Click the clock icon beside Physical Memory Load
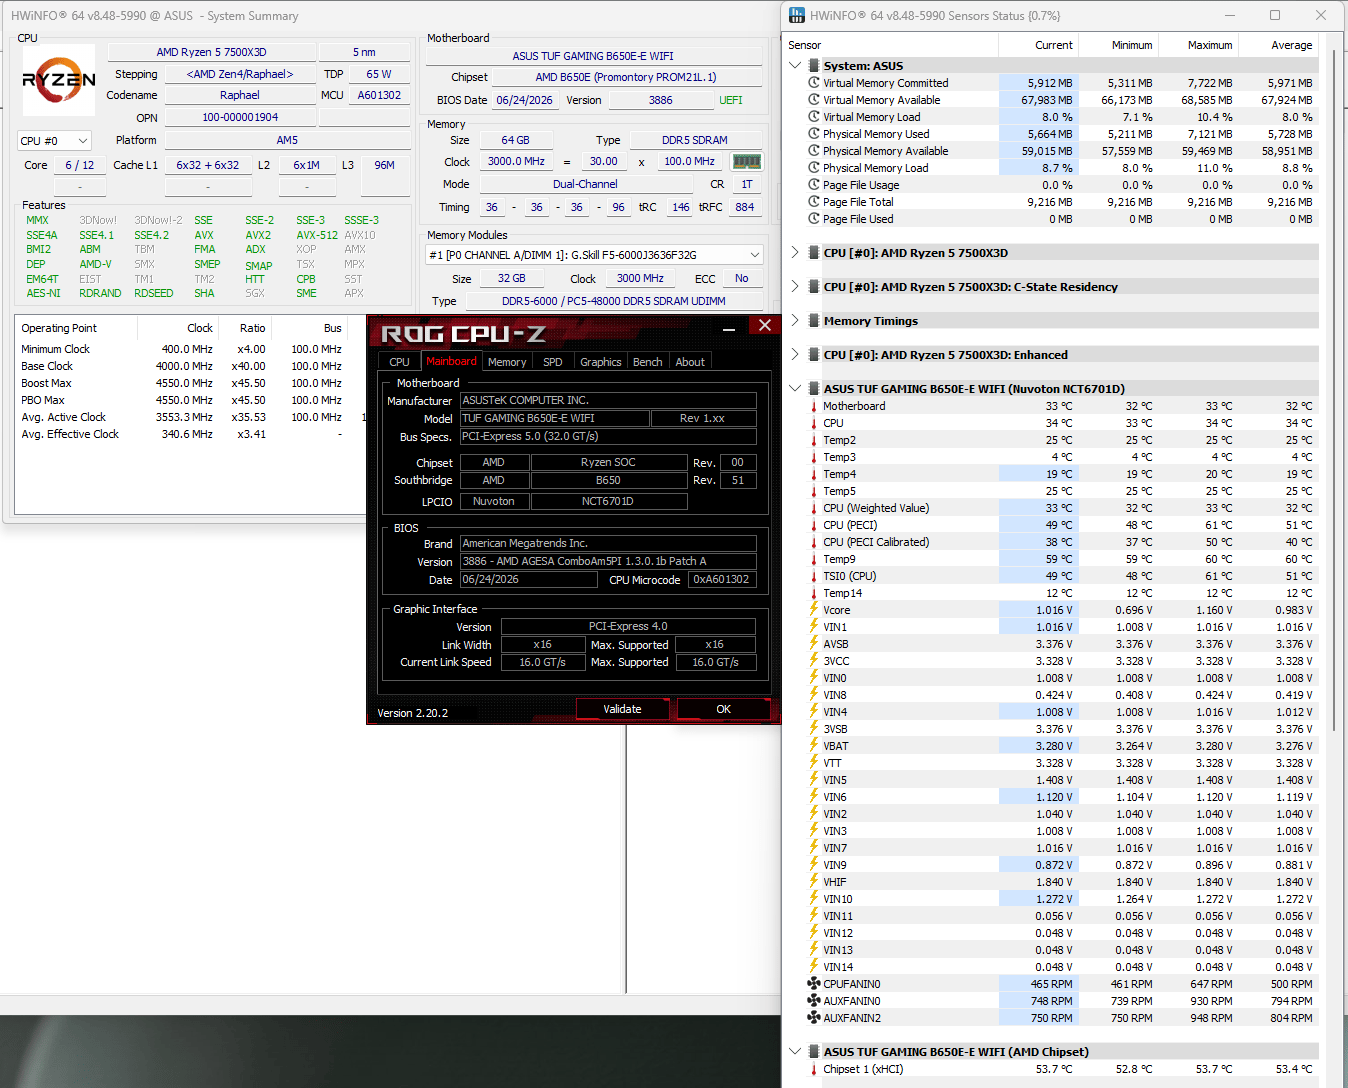Screen dimensions: 1348x1088 (x=814, y=168)
